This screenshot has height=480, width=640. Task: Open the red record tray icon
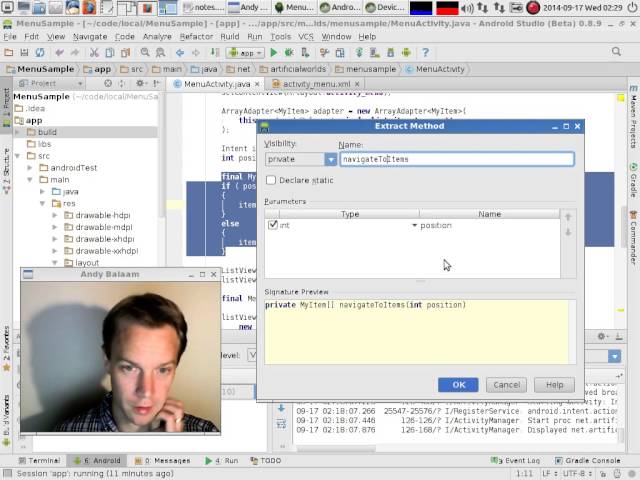[x=533, y=7]
